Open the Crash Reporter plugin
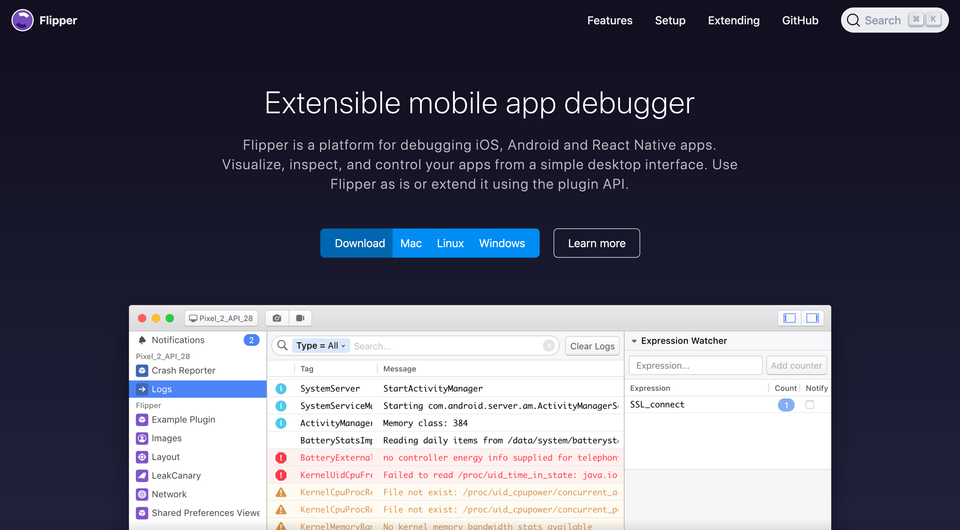 (x=198, y=370)
